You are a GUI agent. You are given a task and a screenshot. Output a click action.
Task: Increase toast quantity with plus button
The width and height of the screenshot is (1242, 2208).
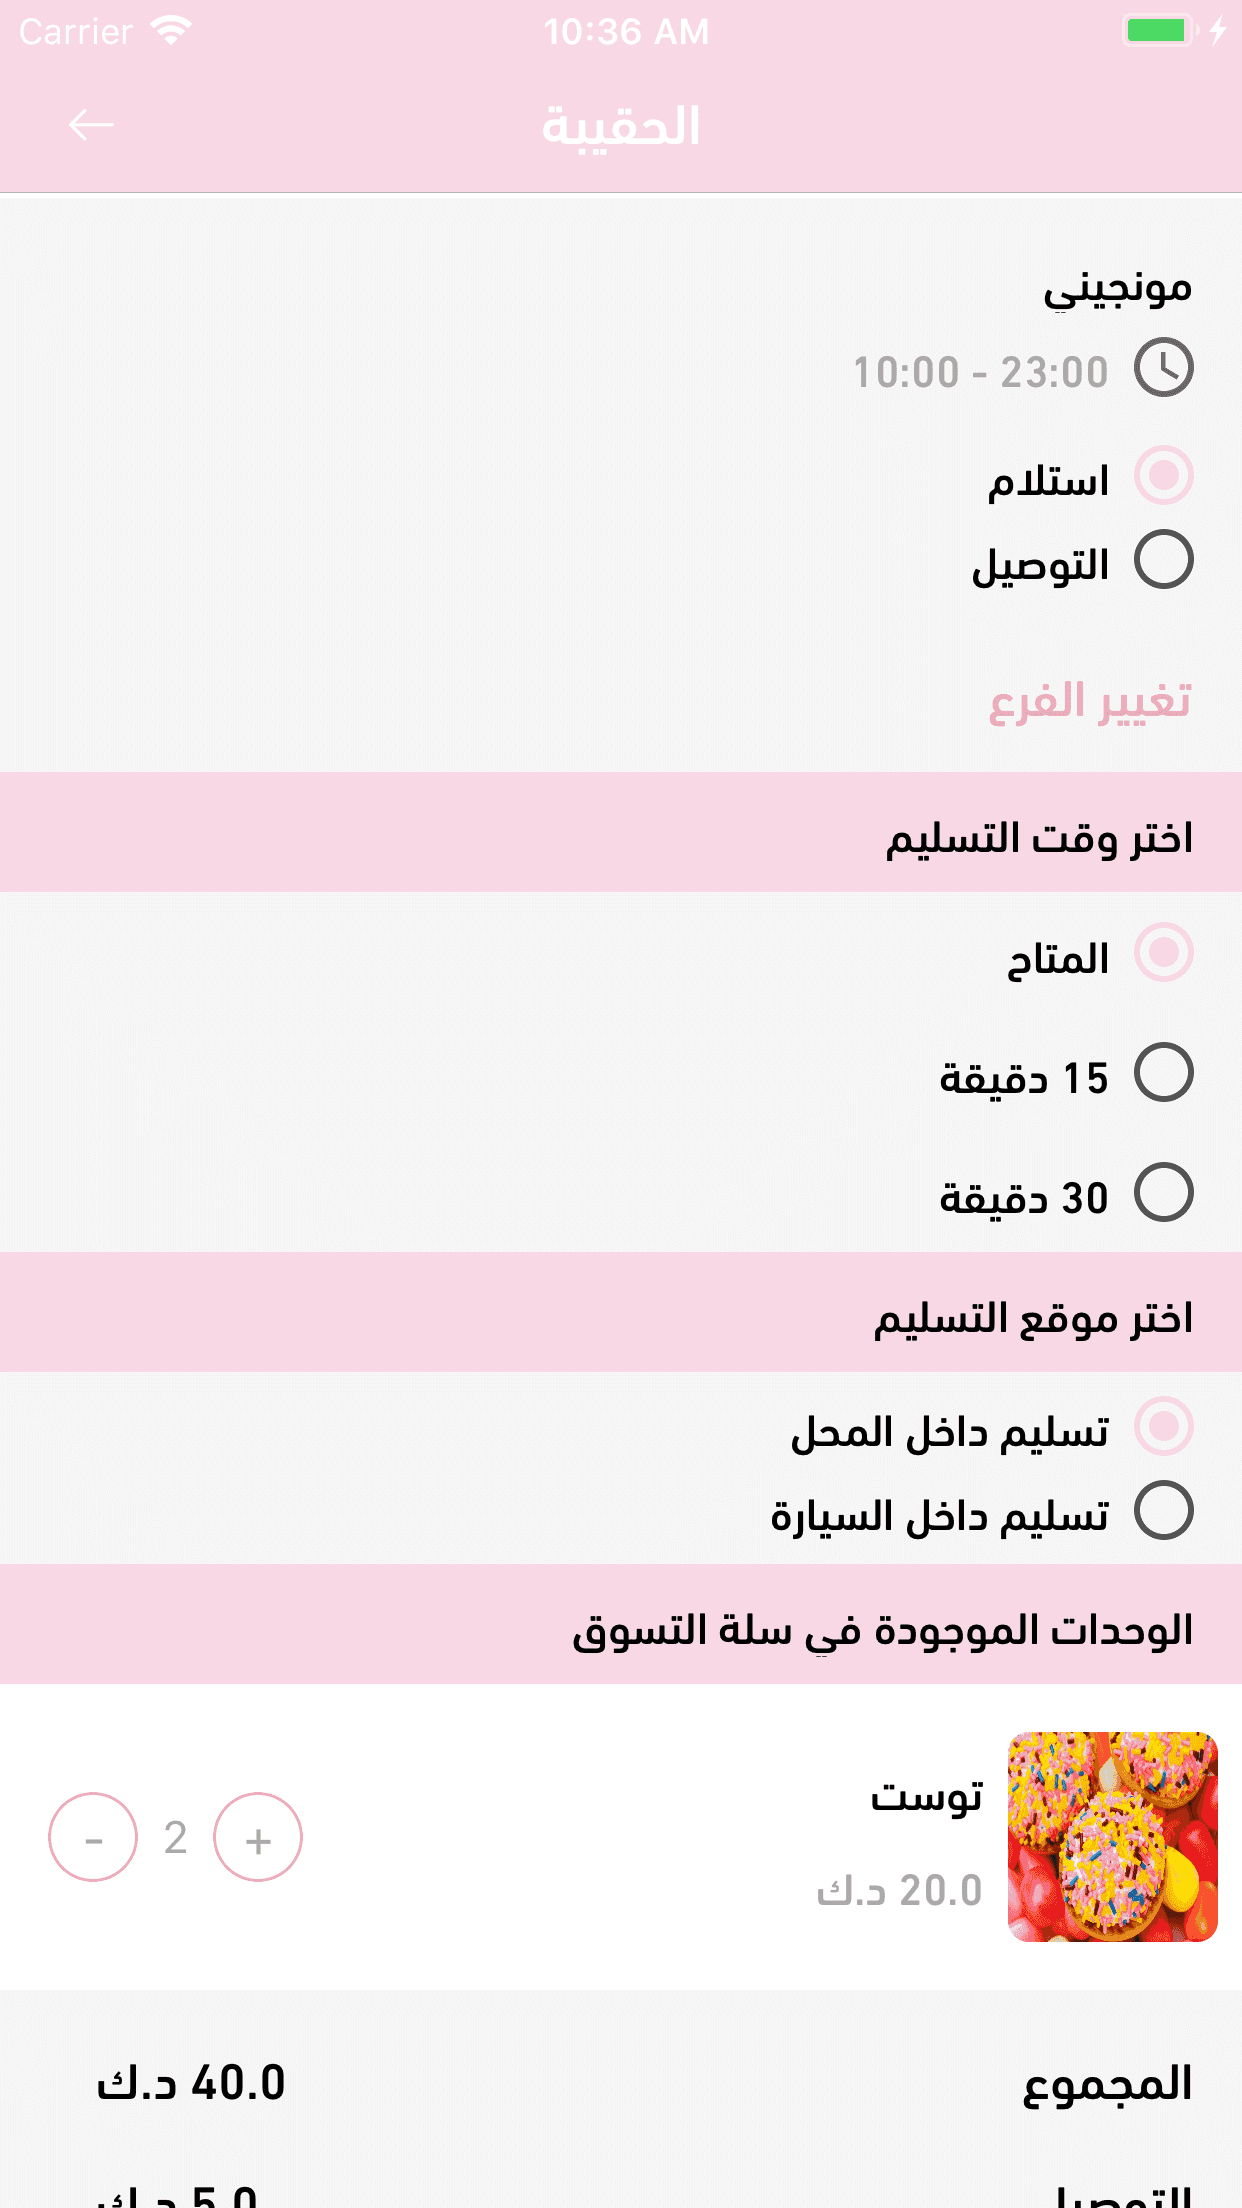point(258,1838)
